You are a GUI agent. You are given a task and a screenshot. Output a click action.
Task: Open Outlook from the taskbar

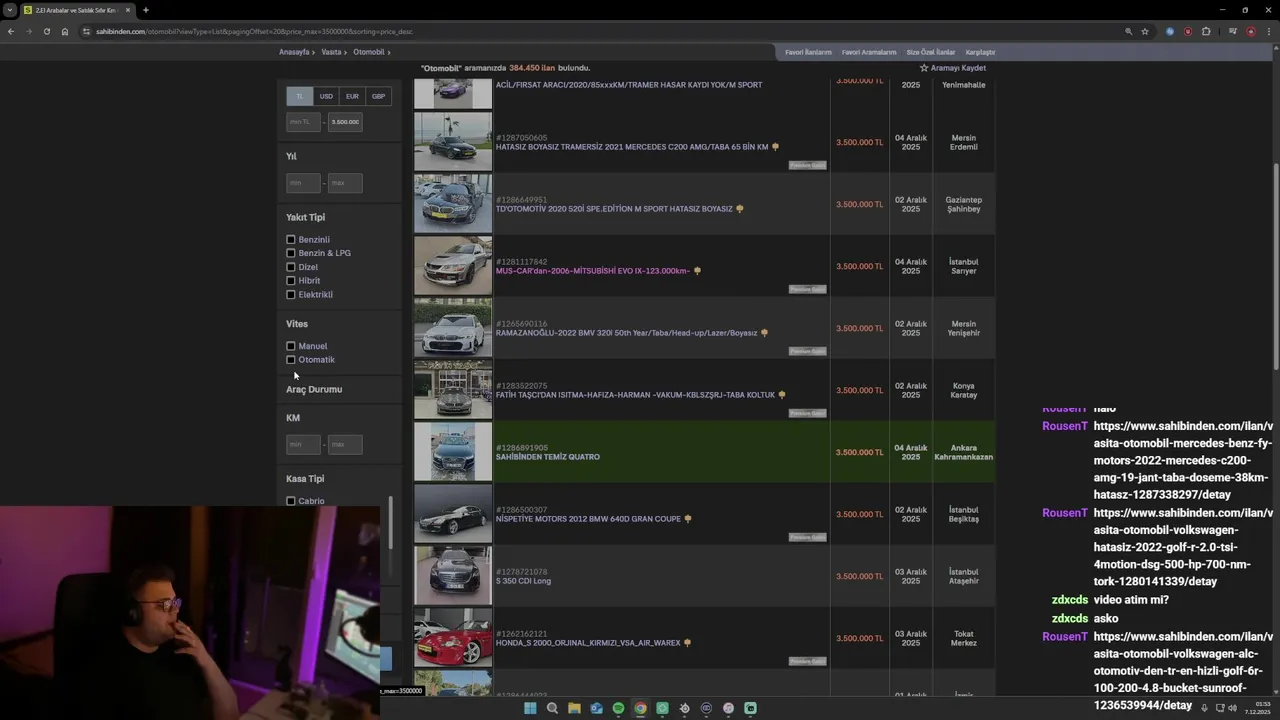596,708
